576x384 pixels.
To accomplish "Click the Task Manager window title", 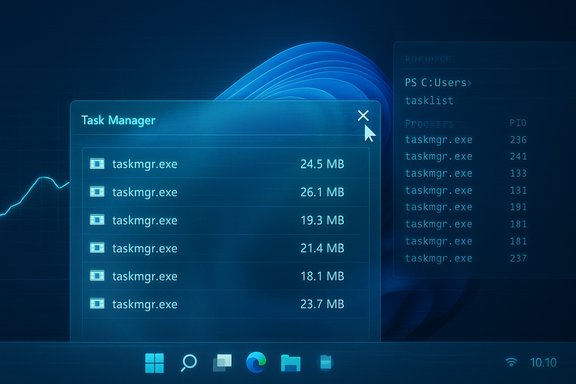I will [118, 120].
